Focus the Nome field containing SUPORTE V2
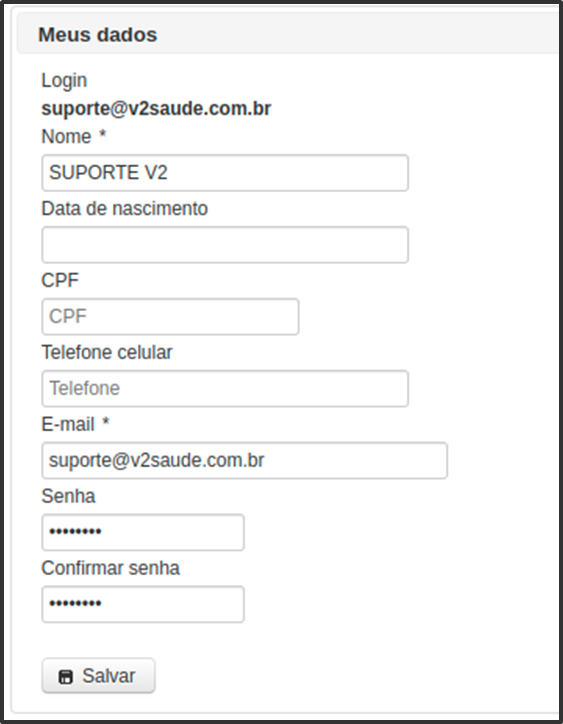The height and width of the screenshot is (724, 563). point(225,173)
